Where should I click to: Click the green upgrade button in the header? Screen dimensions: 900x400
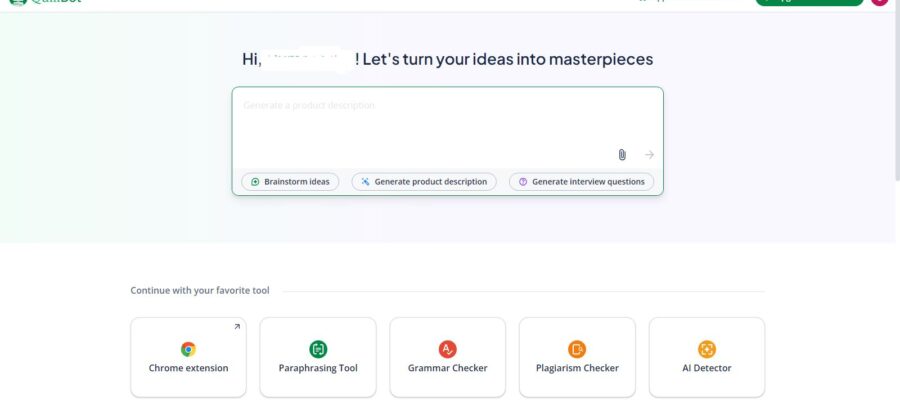(808, 2)
